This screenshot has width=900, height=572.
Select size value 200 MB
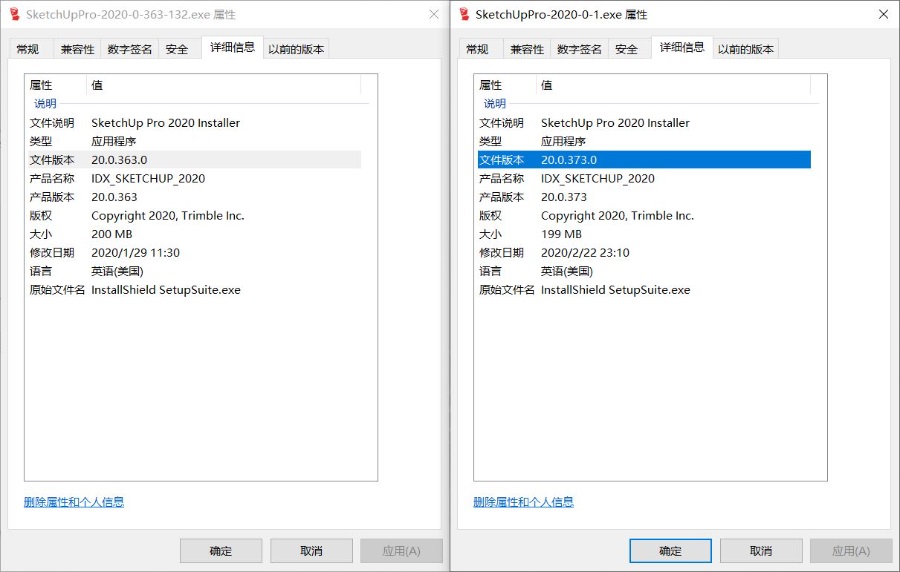coord(112,234)
